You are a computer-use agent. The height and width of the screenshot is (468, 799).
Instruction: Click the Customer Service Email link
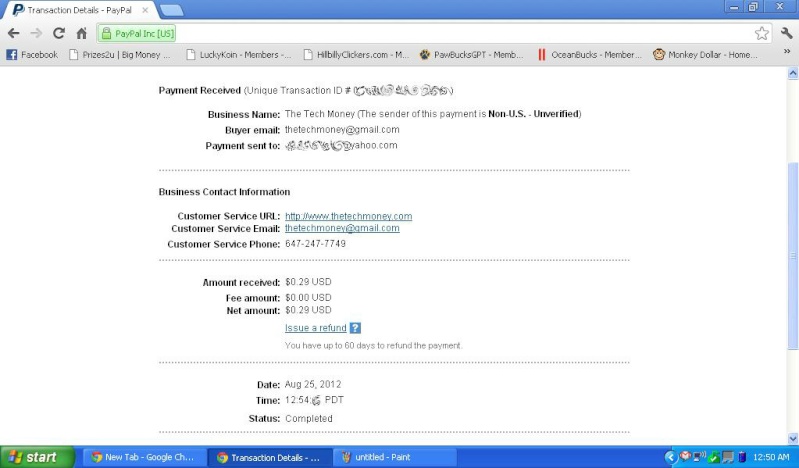point(342,228)
